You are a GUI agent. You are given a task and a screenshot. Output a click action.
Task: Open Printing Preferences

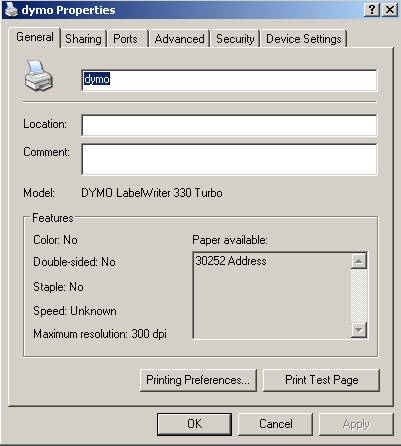click(198, 380)
